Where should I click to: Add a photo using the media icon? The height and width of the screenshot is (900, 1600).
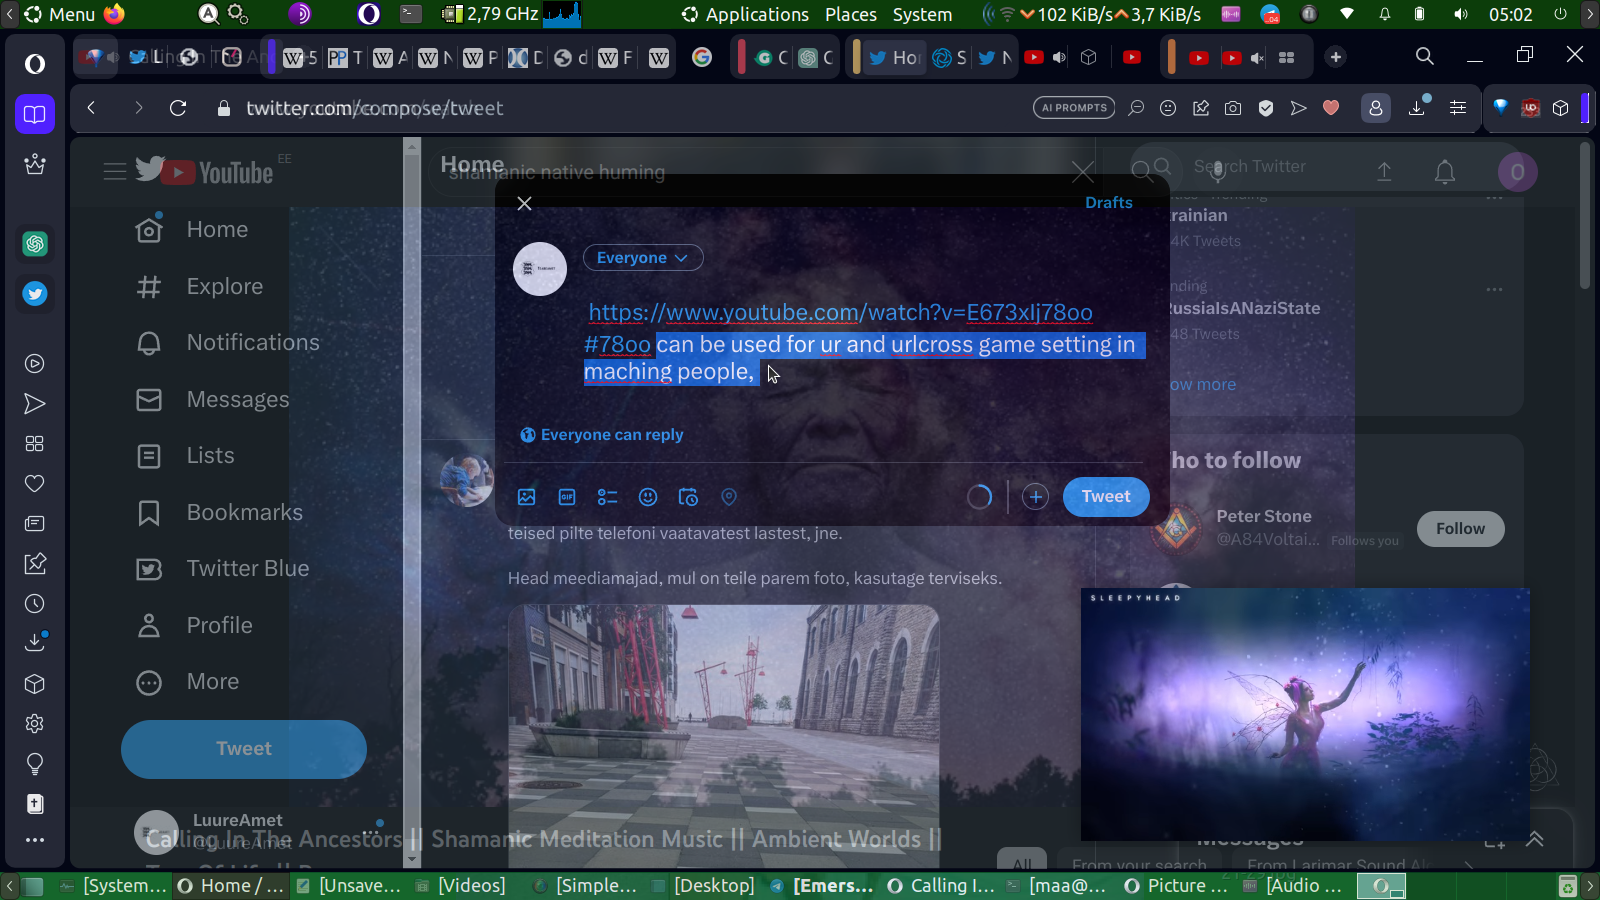point(527,497)
